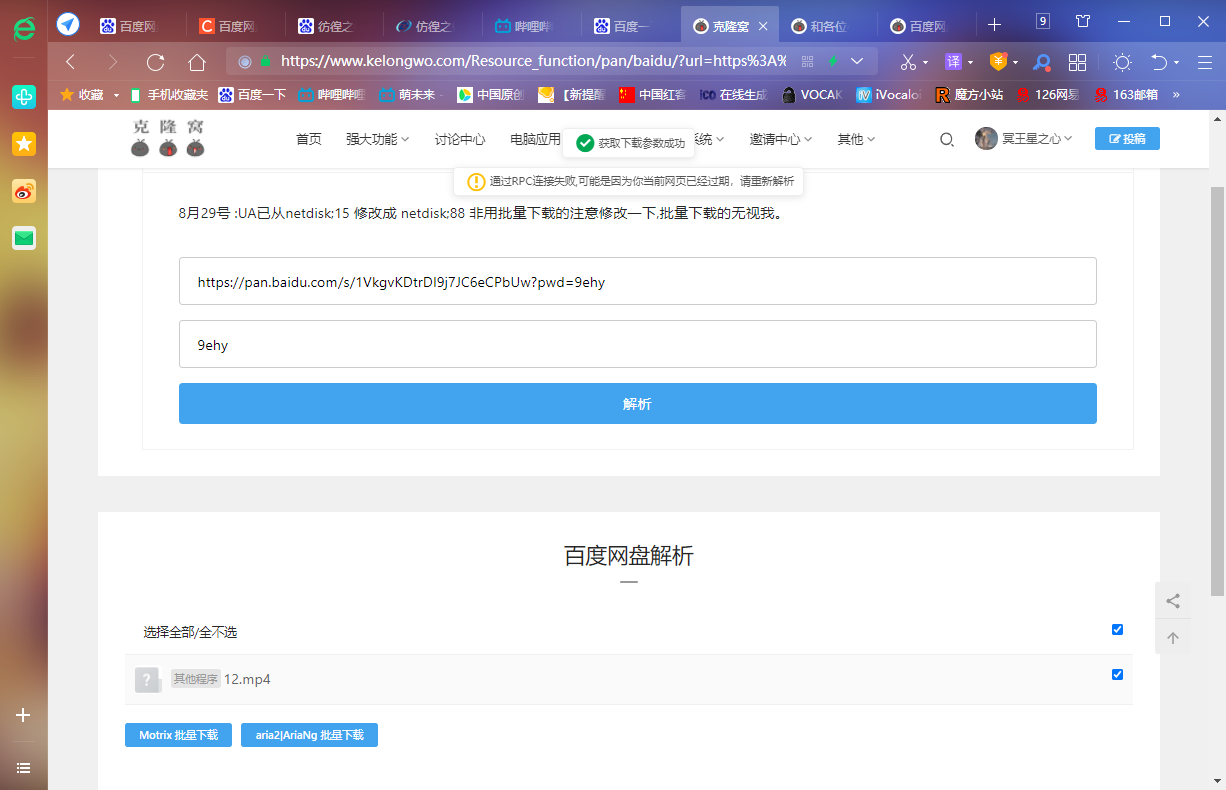
Task: Open the 魔方小站 bookmark
Action: [x=969, y=95]
